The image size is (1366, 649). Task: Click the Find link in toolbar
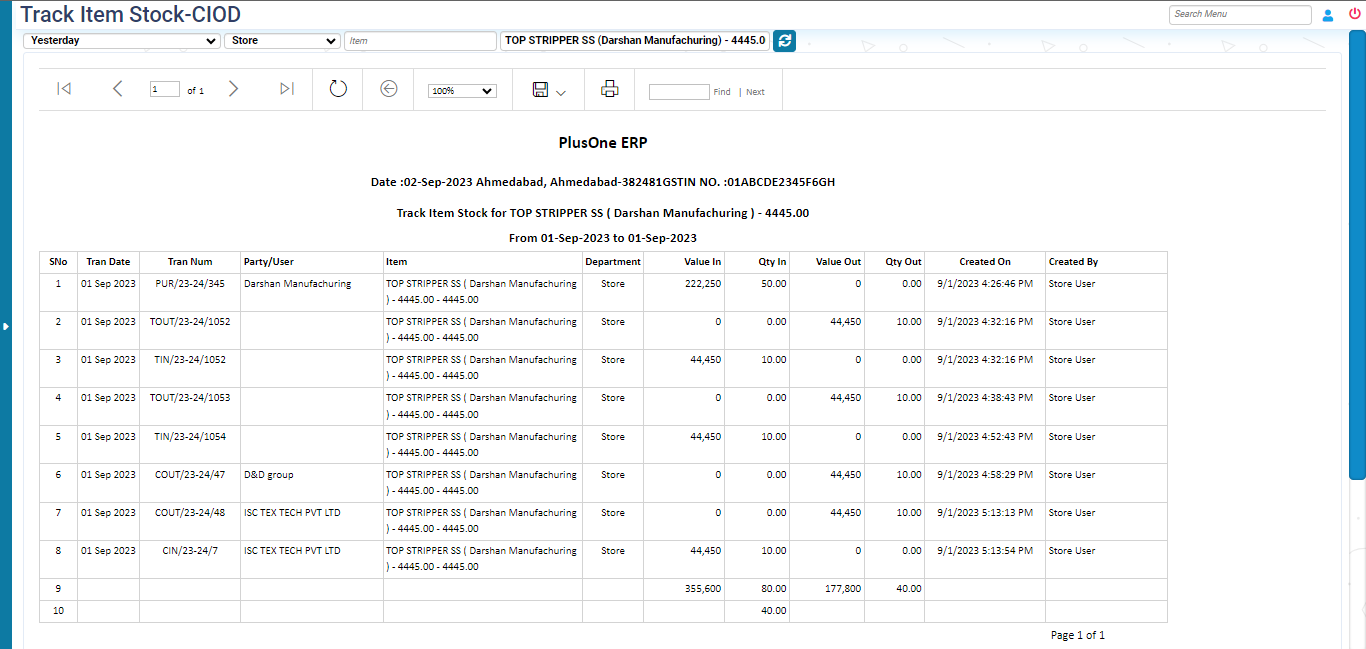pos(721,92)
